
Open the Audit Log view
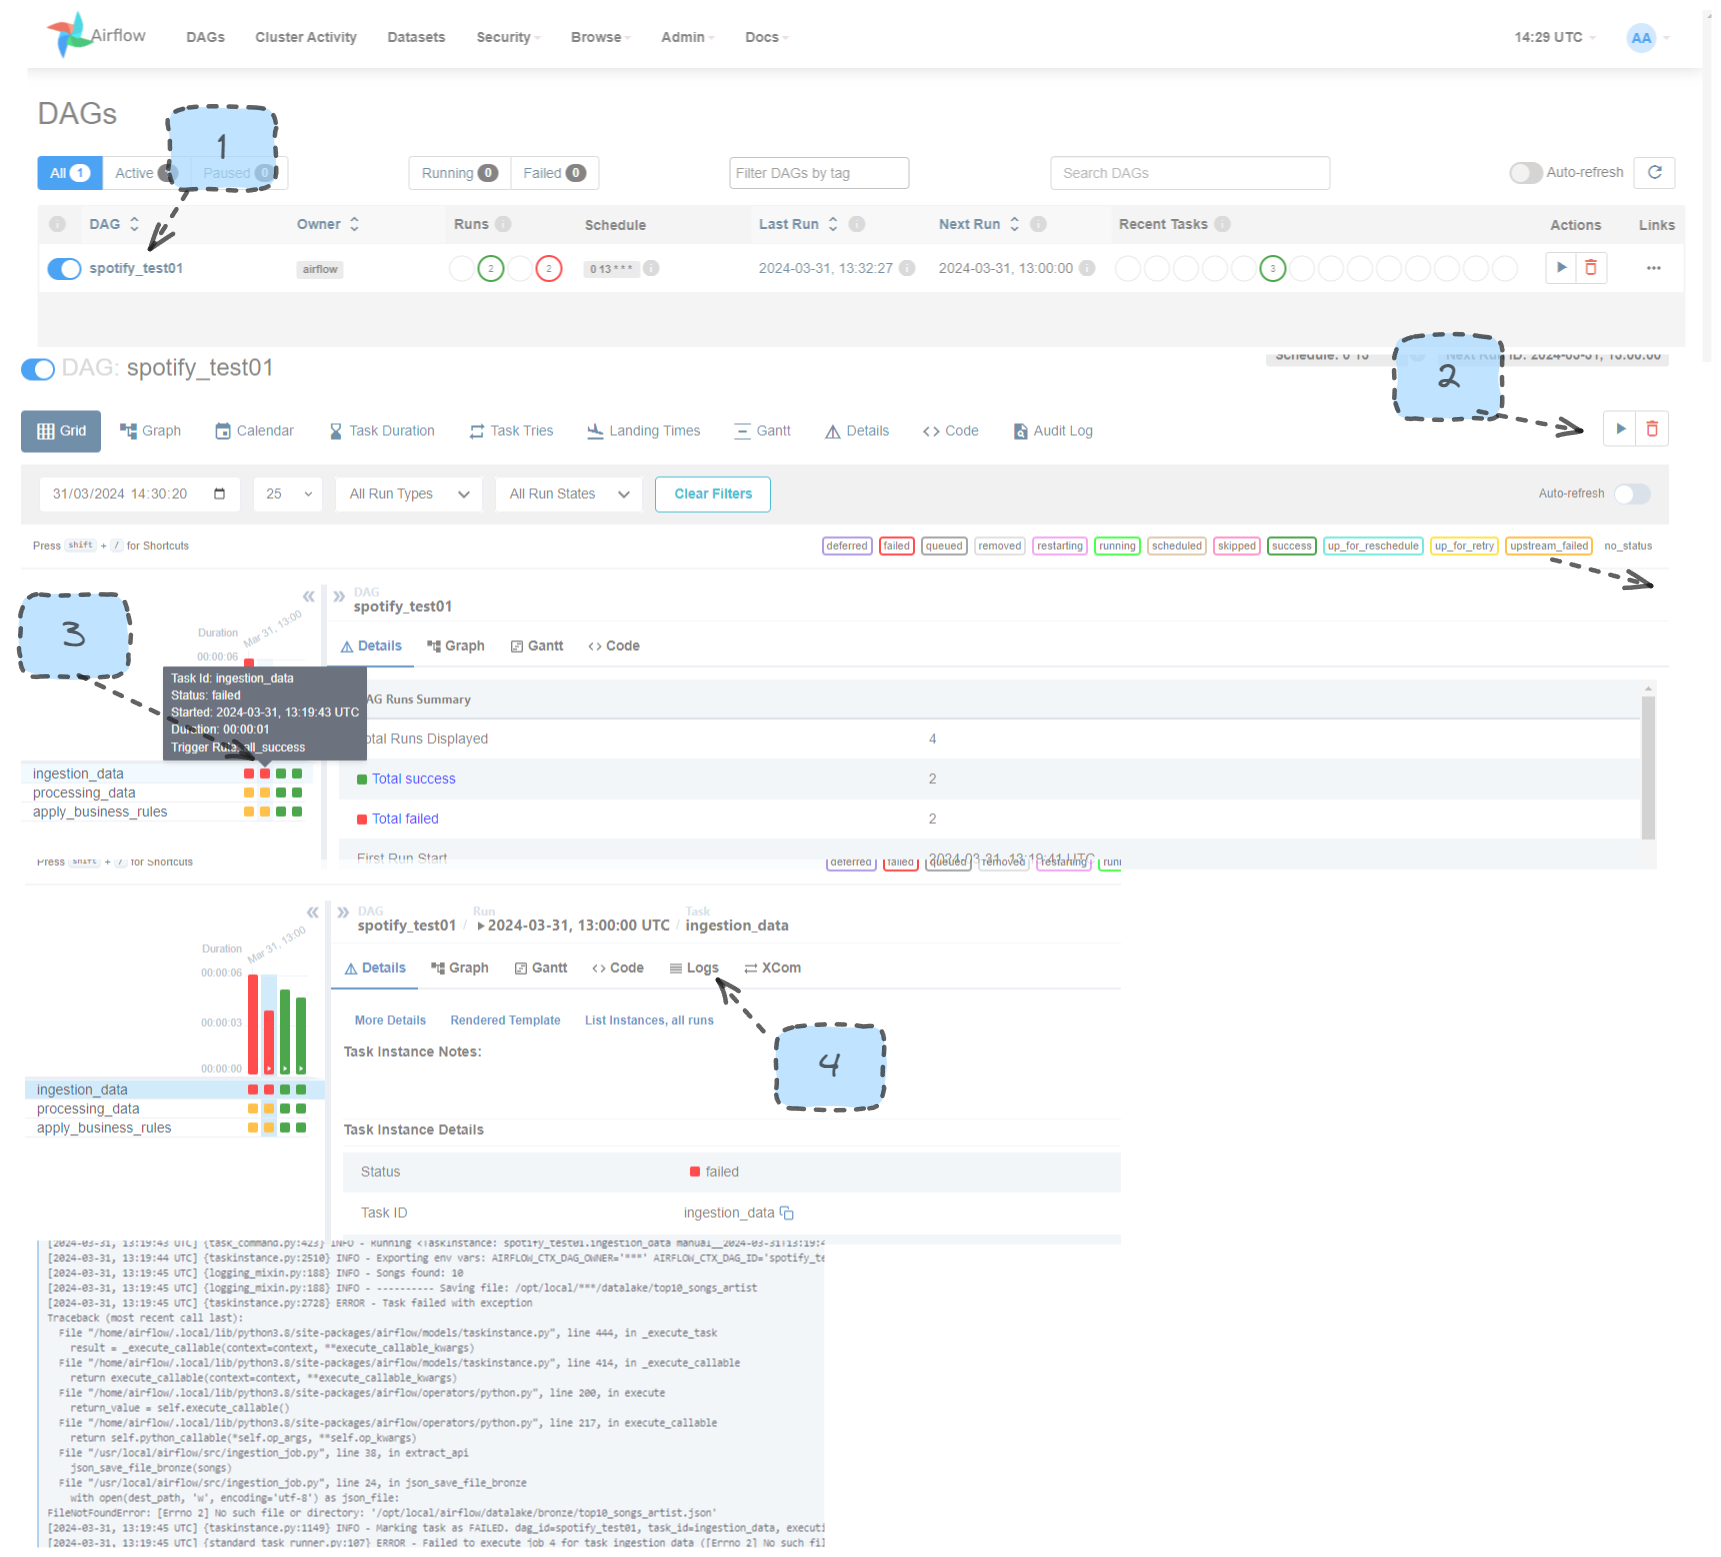(x=1052, y=430)
